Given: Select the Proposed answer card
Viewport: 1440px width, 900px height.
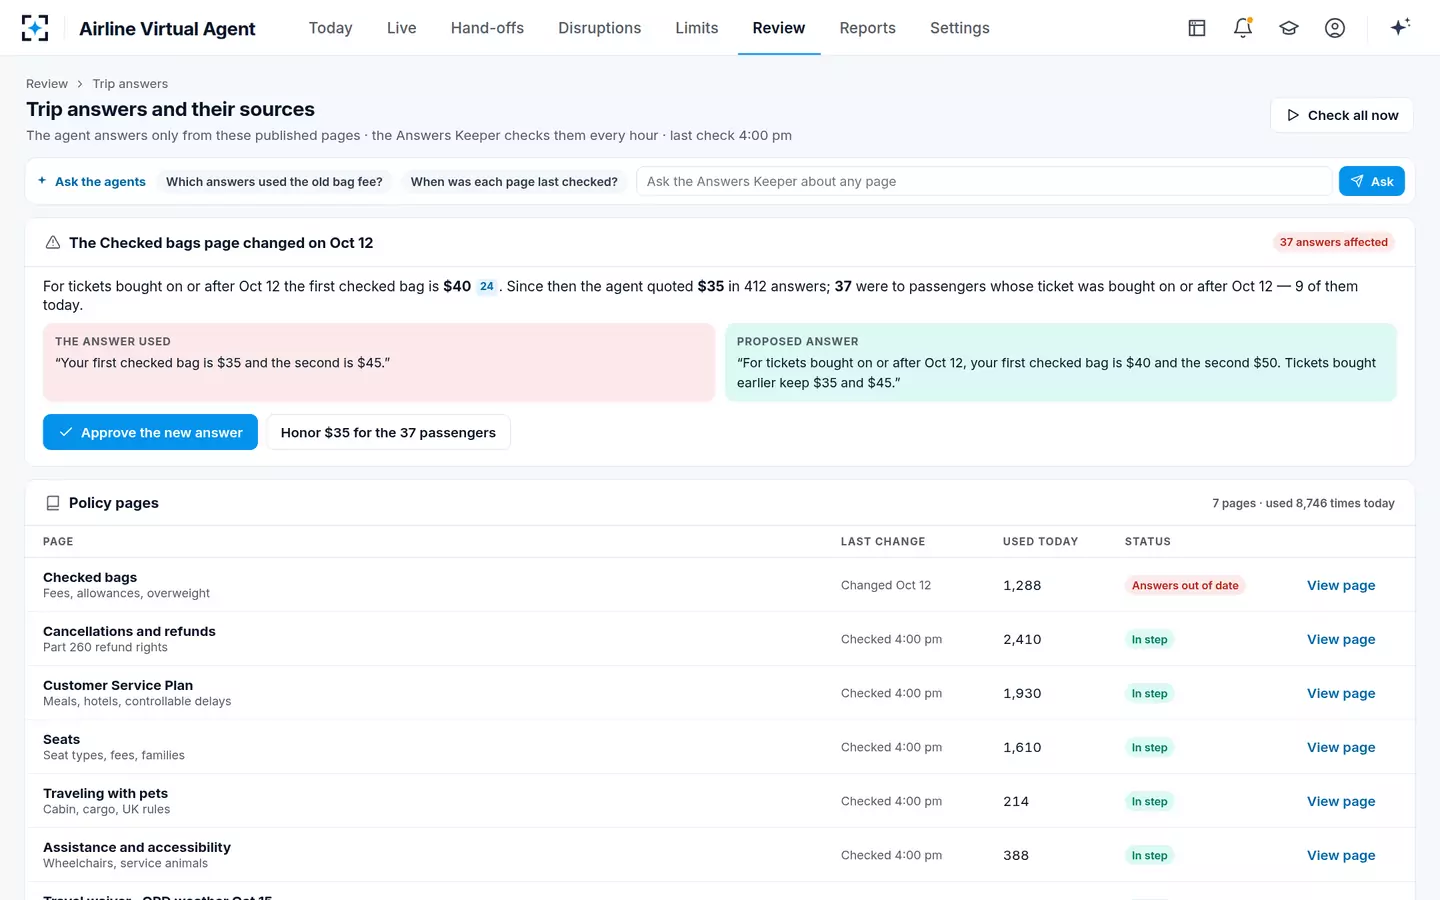Looking at the screenshot, I should (1061, 362).
